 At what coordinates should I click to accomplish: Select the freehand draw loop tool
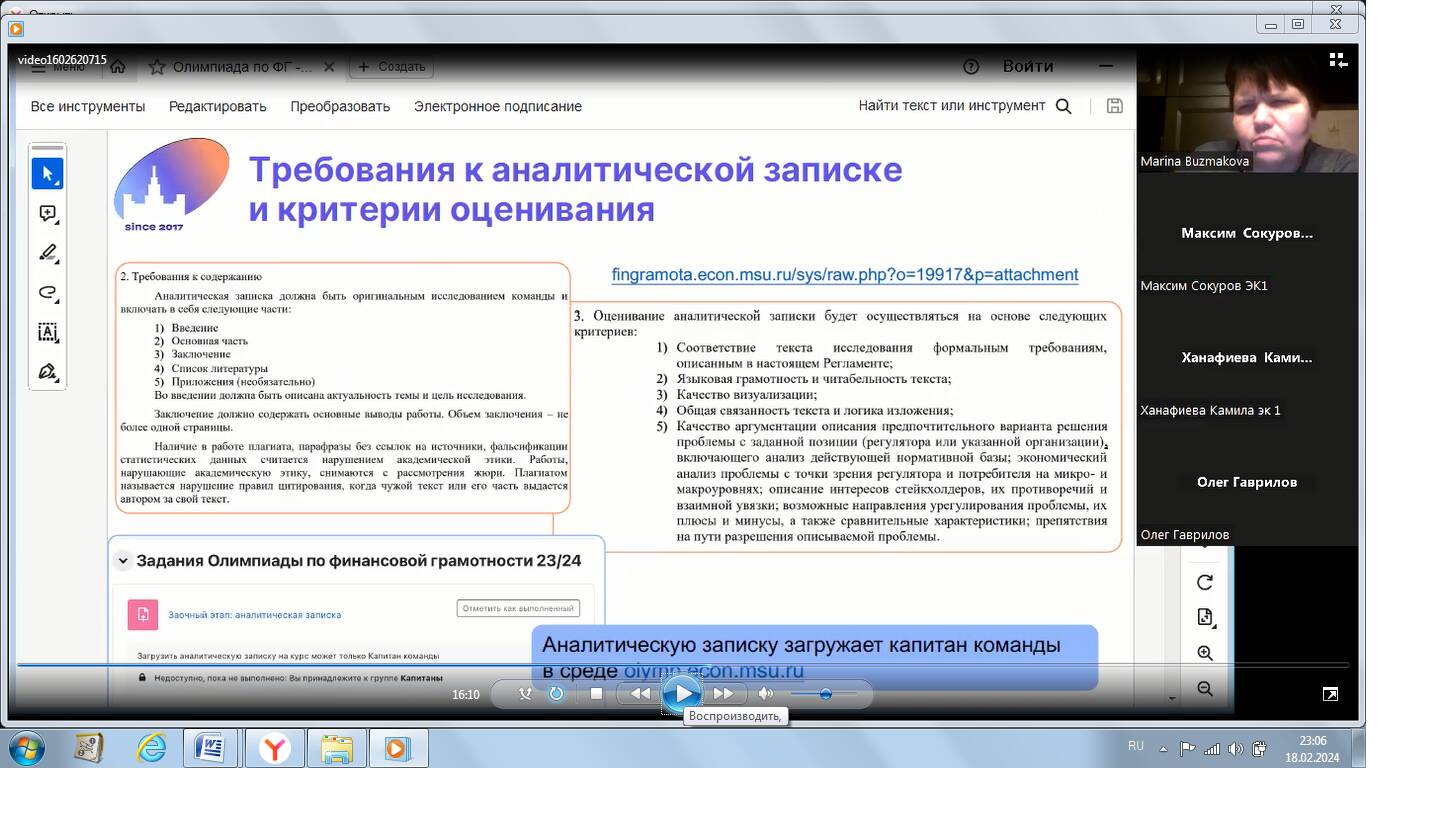(47, 293)
